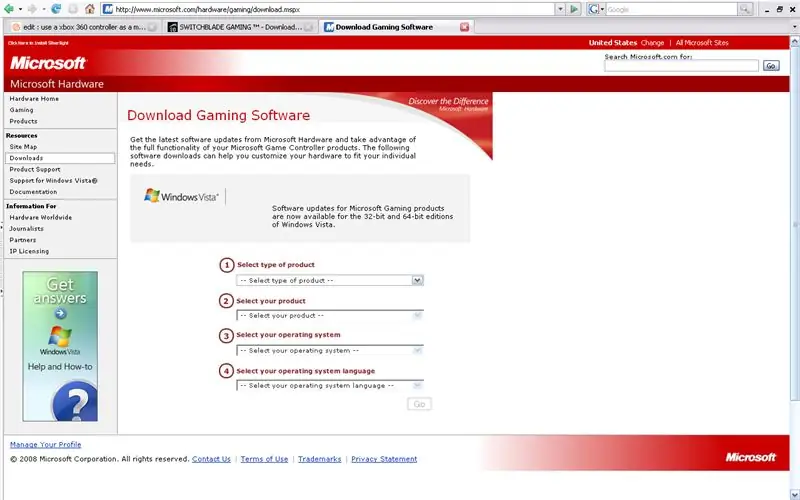
Task: Click here to install Silverlight link
Action: 38,43
